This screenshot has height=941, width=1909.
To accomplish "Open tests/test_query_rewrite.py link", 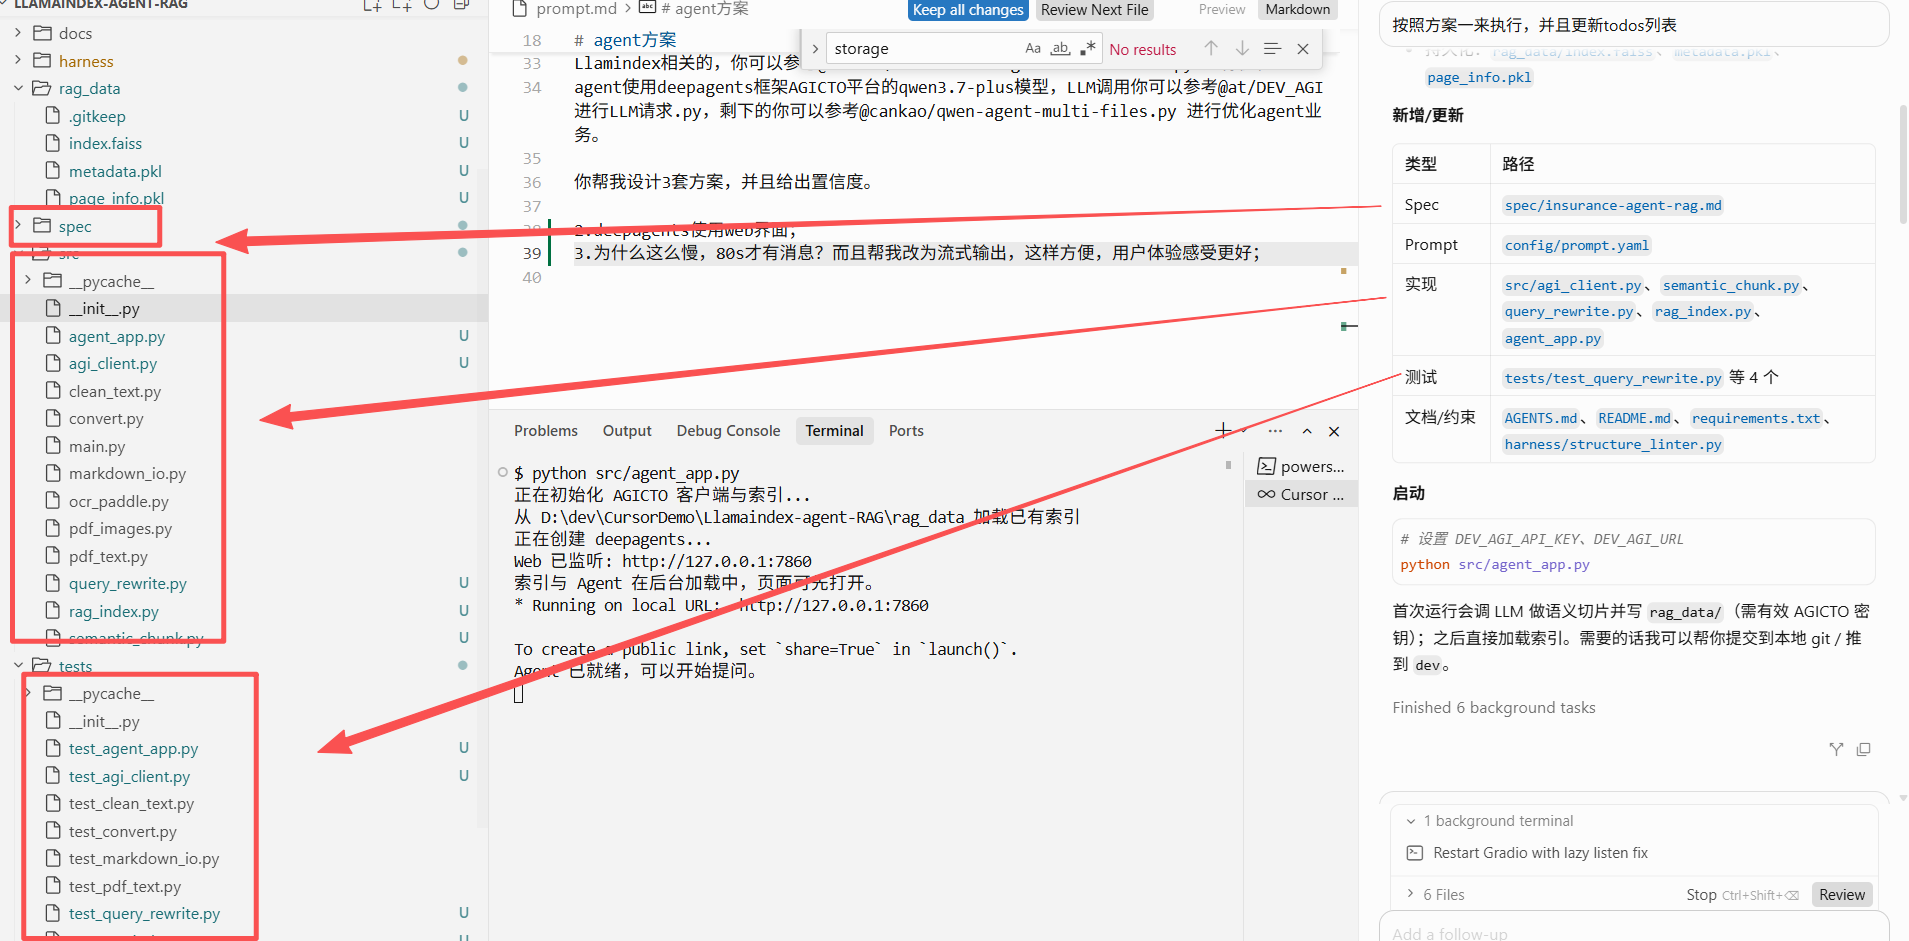I will pyautogui.click(x=1613, y=378).
